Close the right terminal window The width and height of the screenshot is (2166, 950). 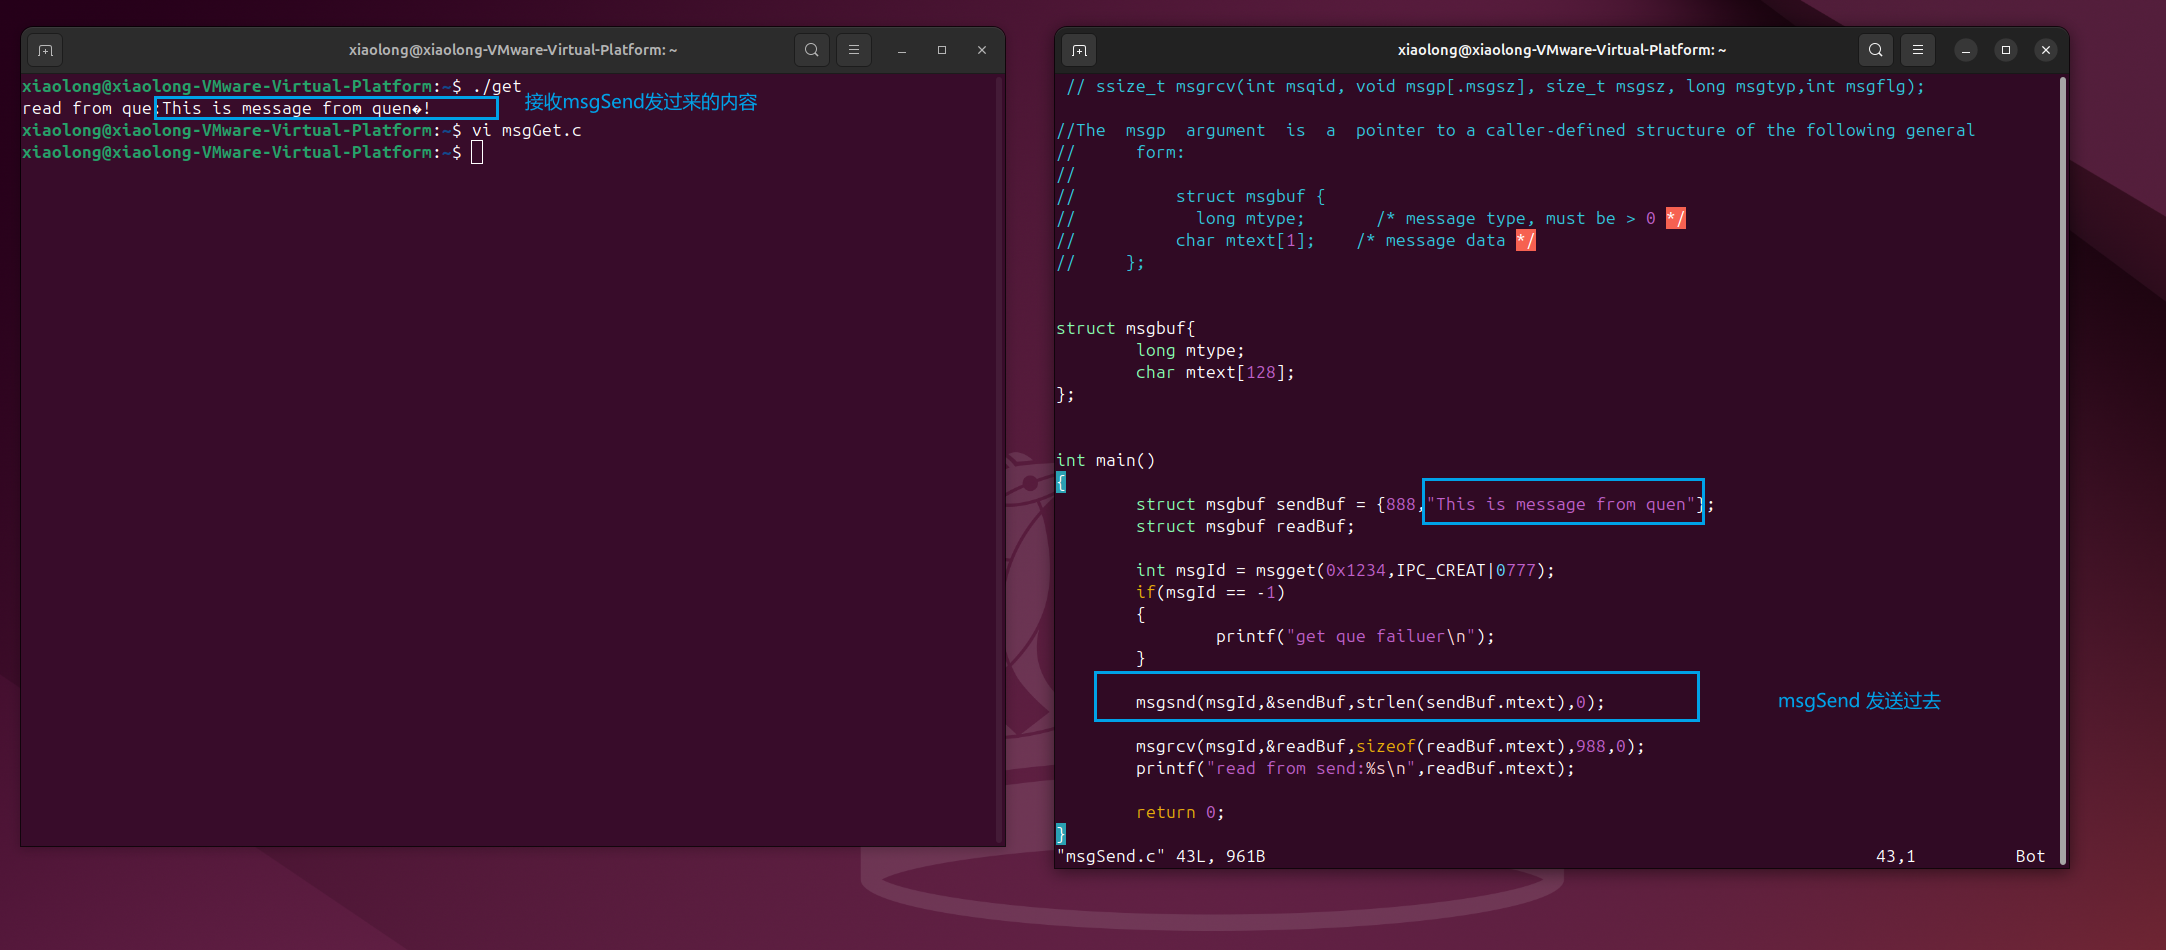[x=2046, y=50]
